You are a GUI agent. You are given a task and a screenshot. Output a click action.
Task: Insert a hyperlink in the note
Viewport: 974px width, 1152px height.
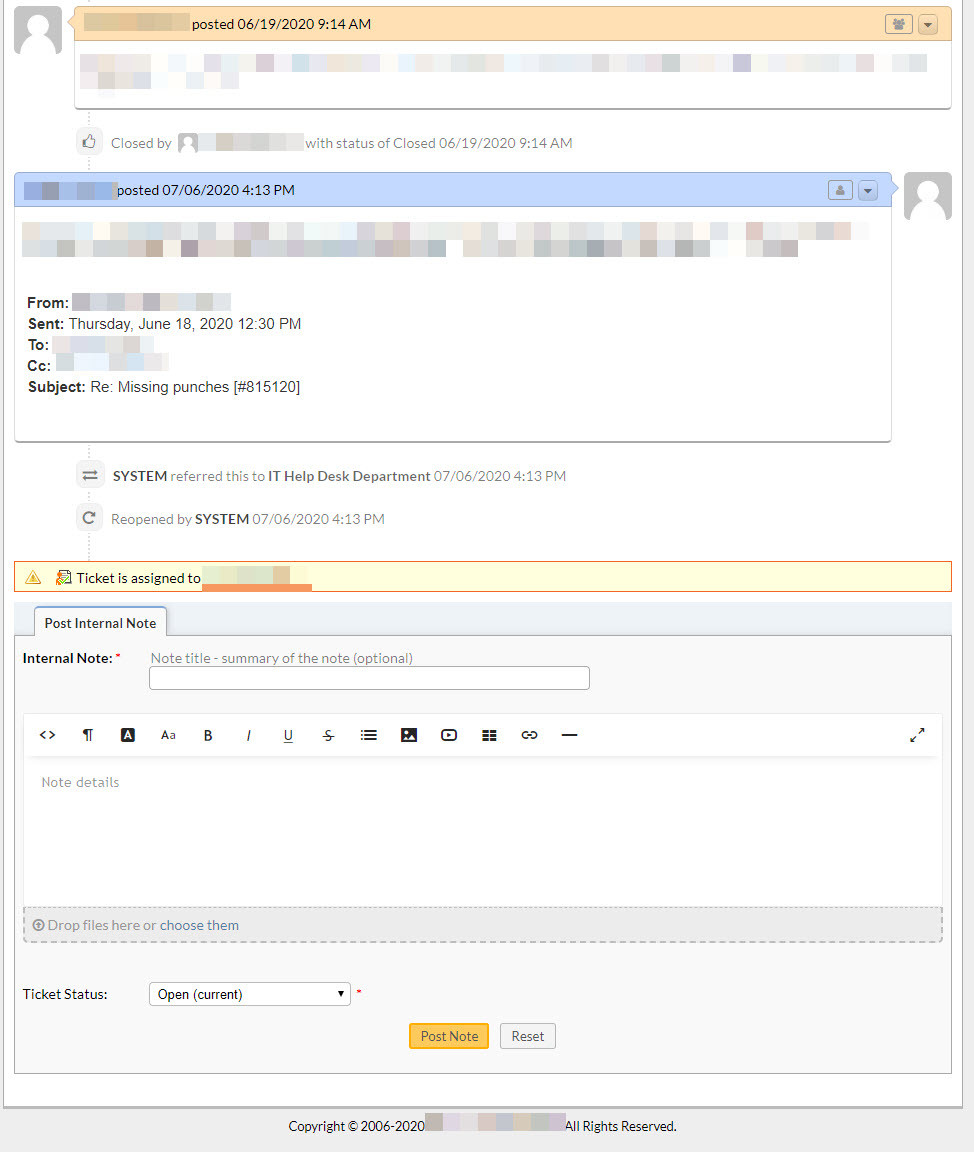529,735
